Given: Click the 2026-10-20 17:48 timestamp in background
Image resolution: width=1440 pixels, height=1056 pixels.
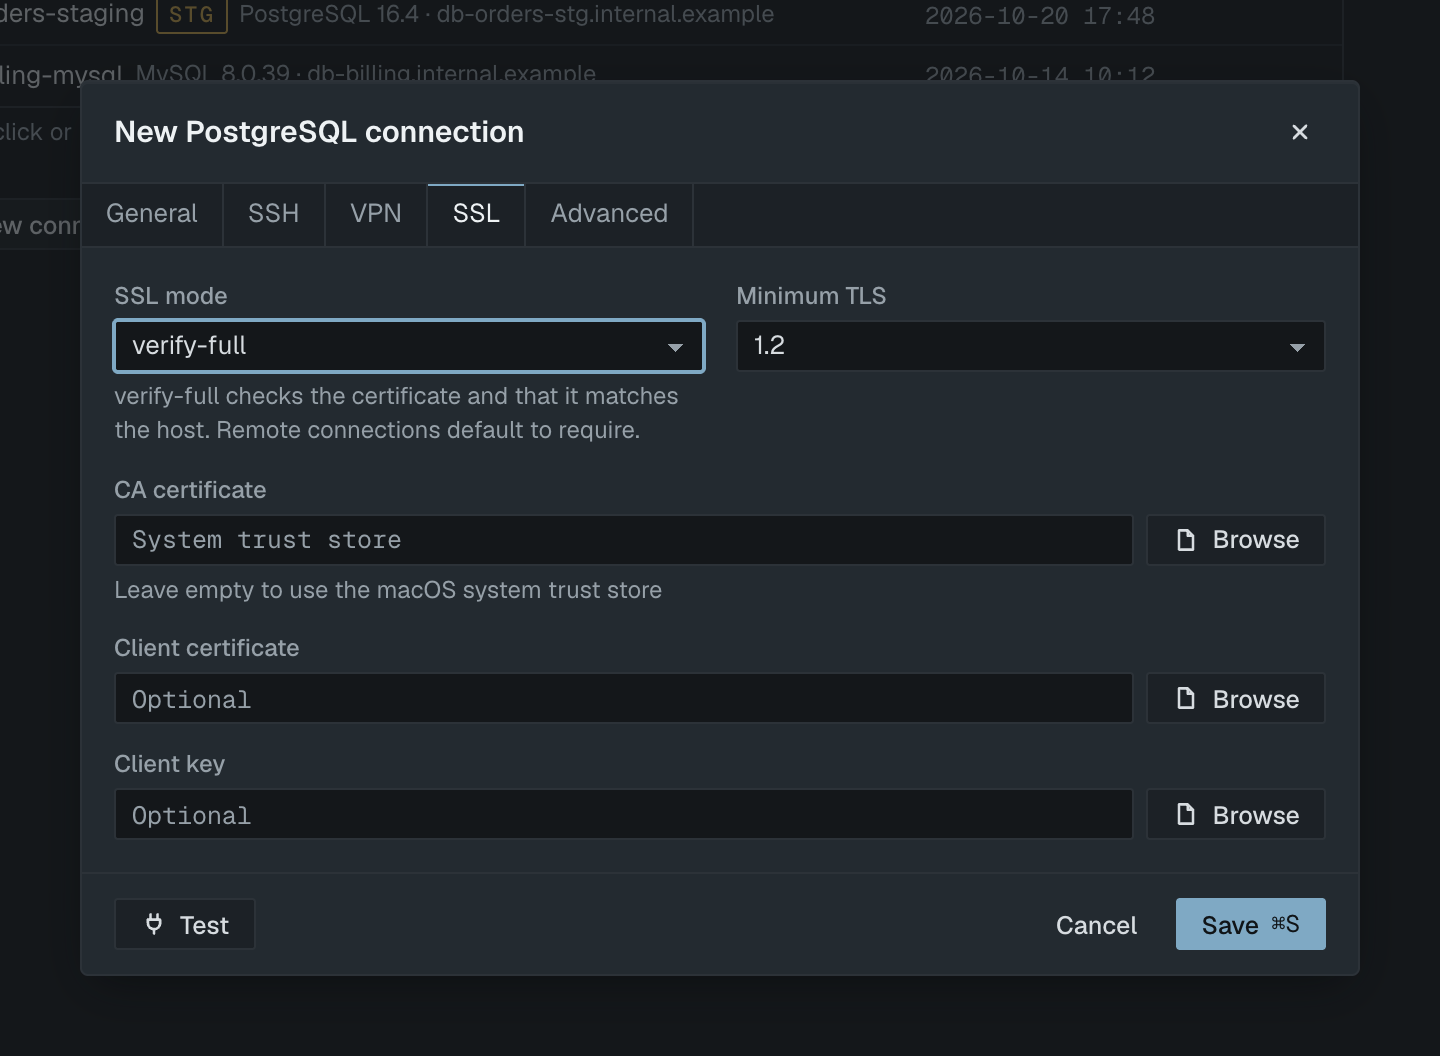Looking at the screenshot, I should pos(1040,16).
